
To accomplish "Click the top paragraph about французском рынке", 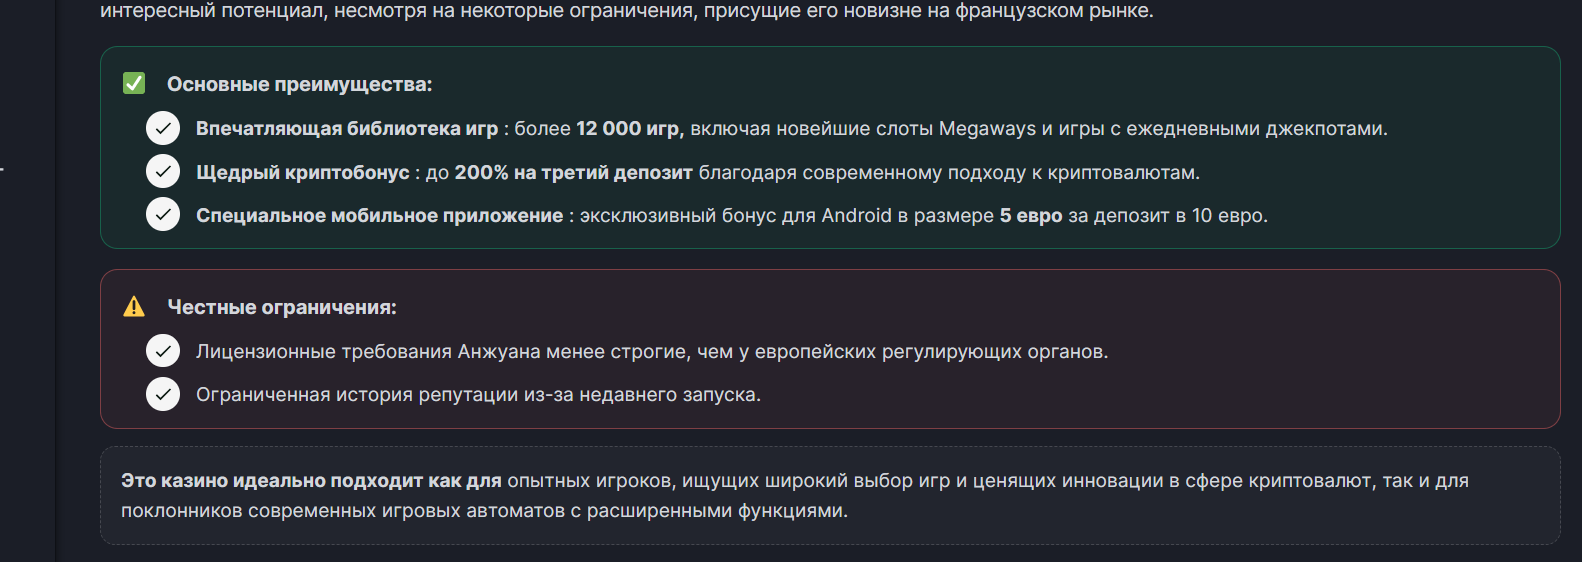I will (x=627, y=11).
